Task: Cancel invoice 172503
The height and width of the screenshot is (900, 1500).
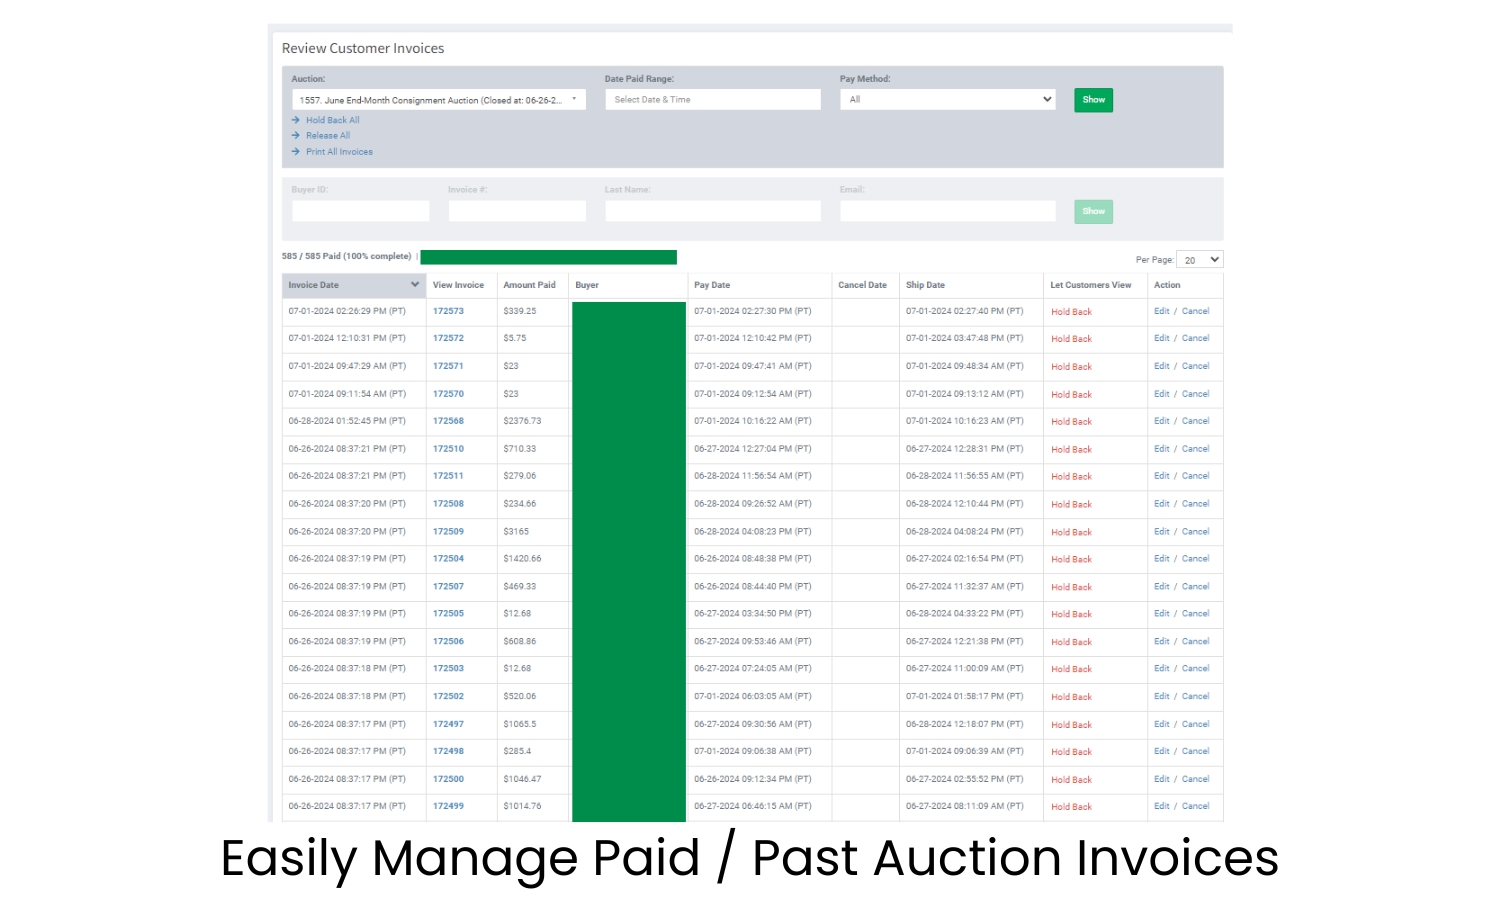Action: 1196,669
